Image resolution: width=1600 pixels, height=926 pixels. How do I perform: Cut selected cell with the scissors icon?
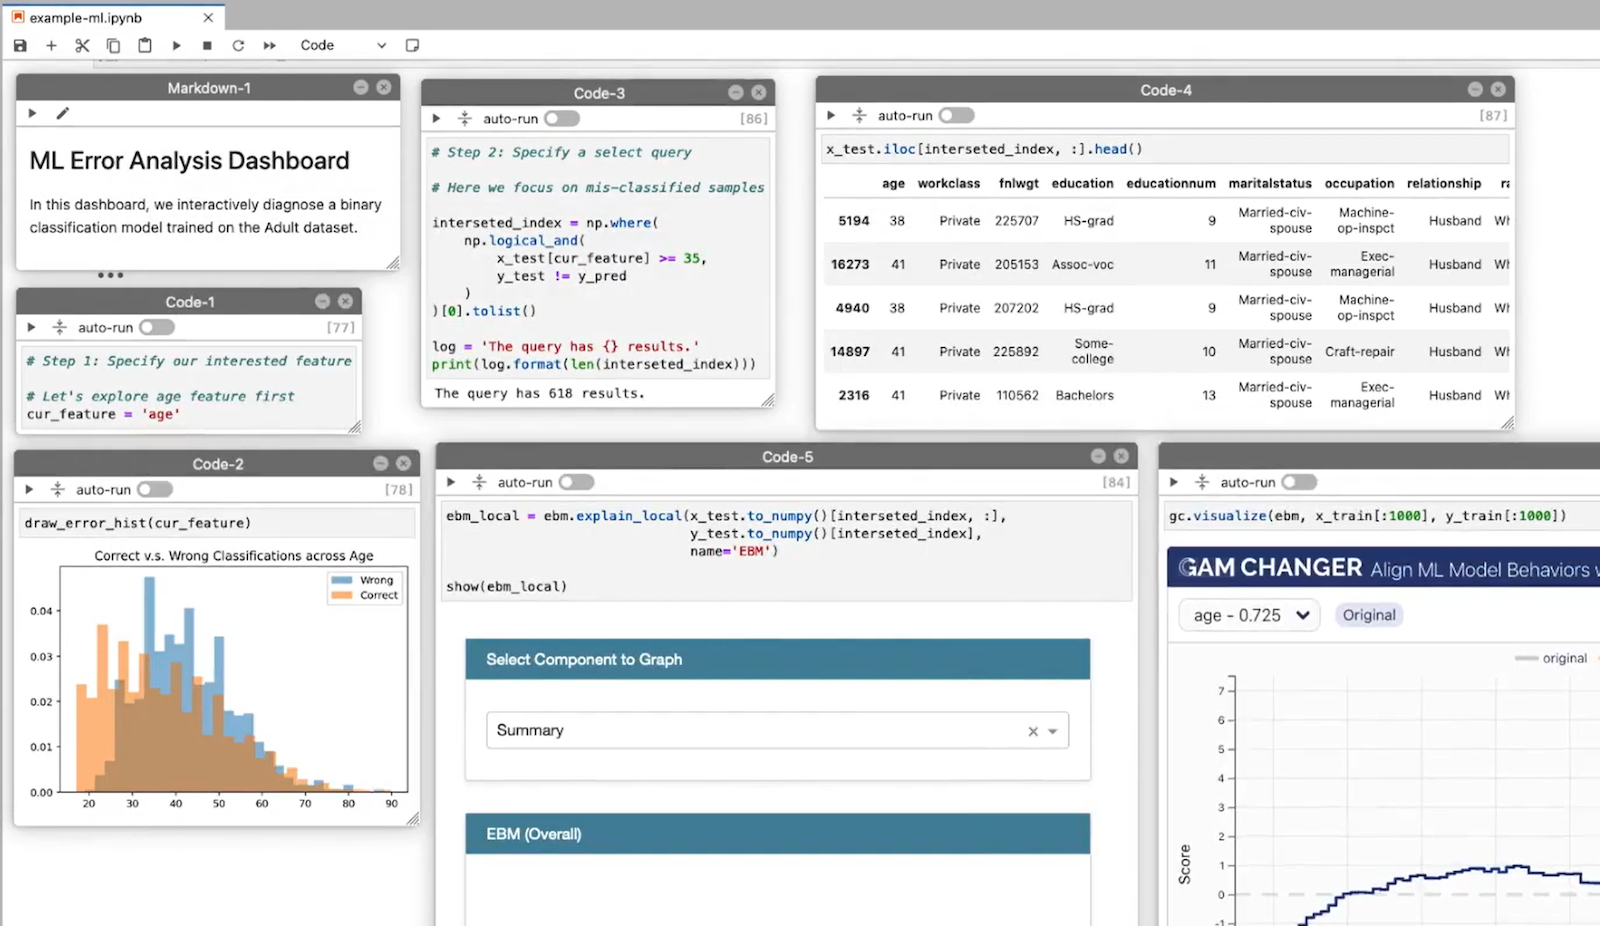(82, 45)
